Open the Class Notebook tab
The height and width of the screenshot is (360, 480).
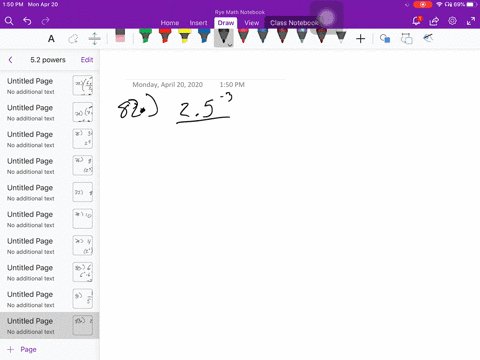tap(294, 23)
